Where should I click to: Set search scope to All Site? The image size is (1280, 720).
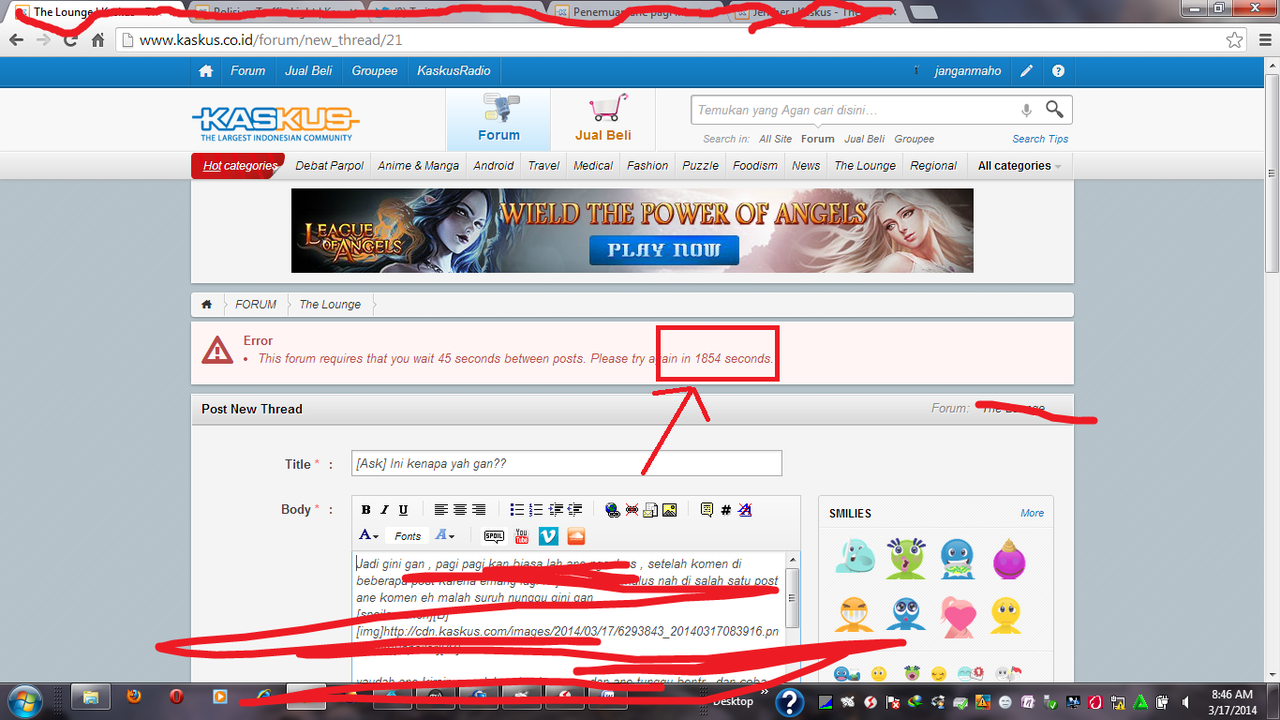(x=775, y=139)
